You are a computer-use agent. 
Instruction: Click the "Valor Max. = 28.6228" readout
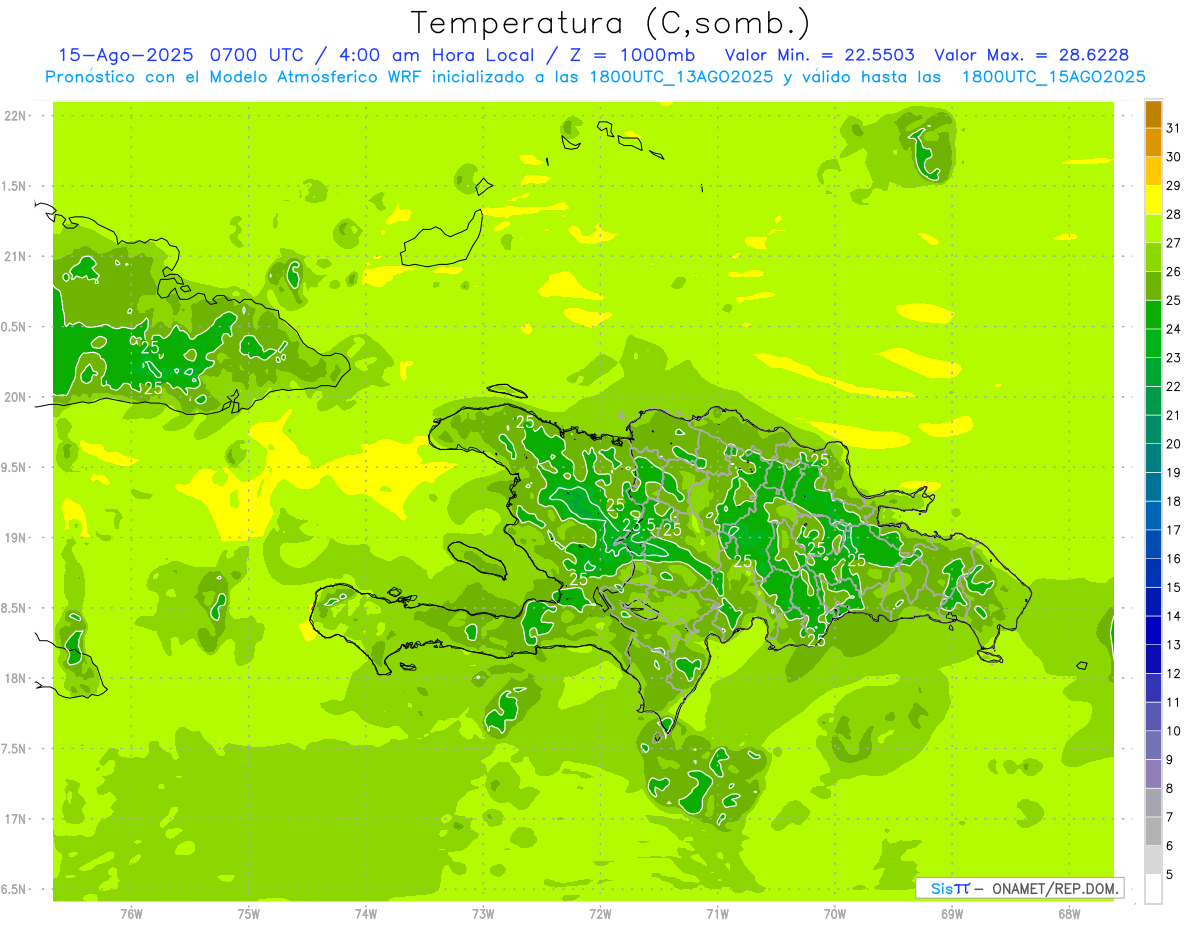1031,55
